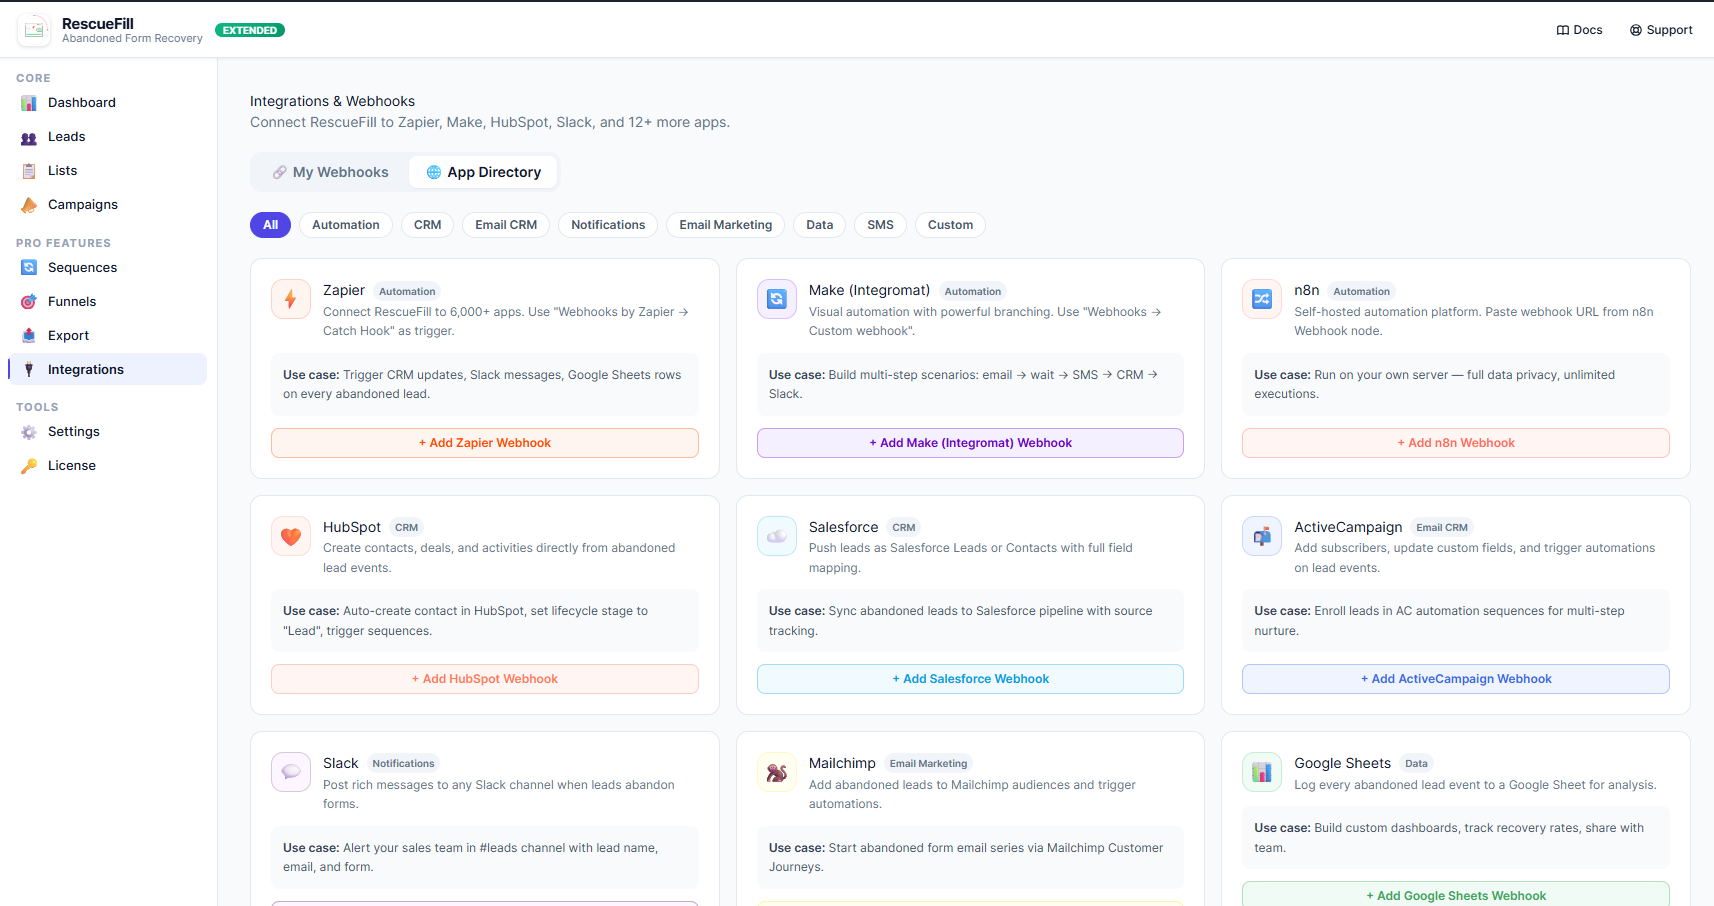1714x906 pixels.
Task: Click the HubSpot heart icon
Action: tap(290, 536)
